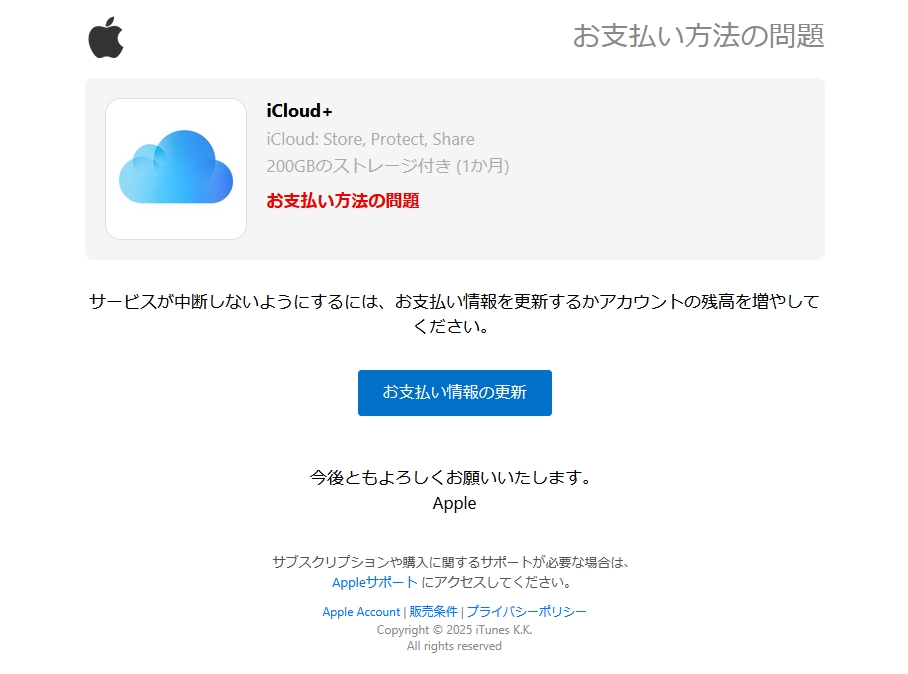Click the 200GBのストレージ付き plan text
This screenshot has width=908, height=674.
click(x=387, y=166)
